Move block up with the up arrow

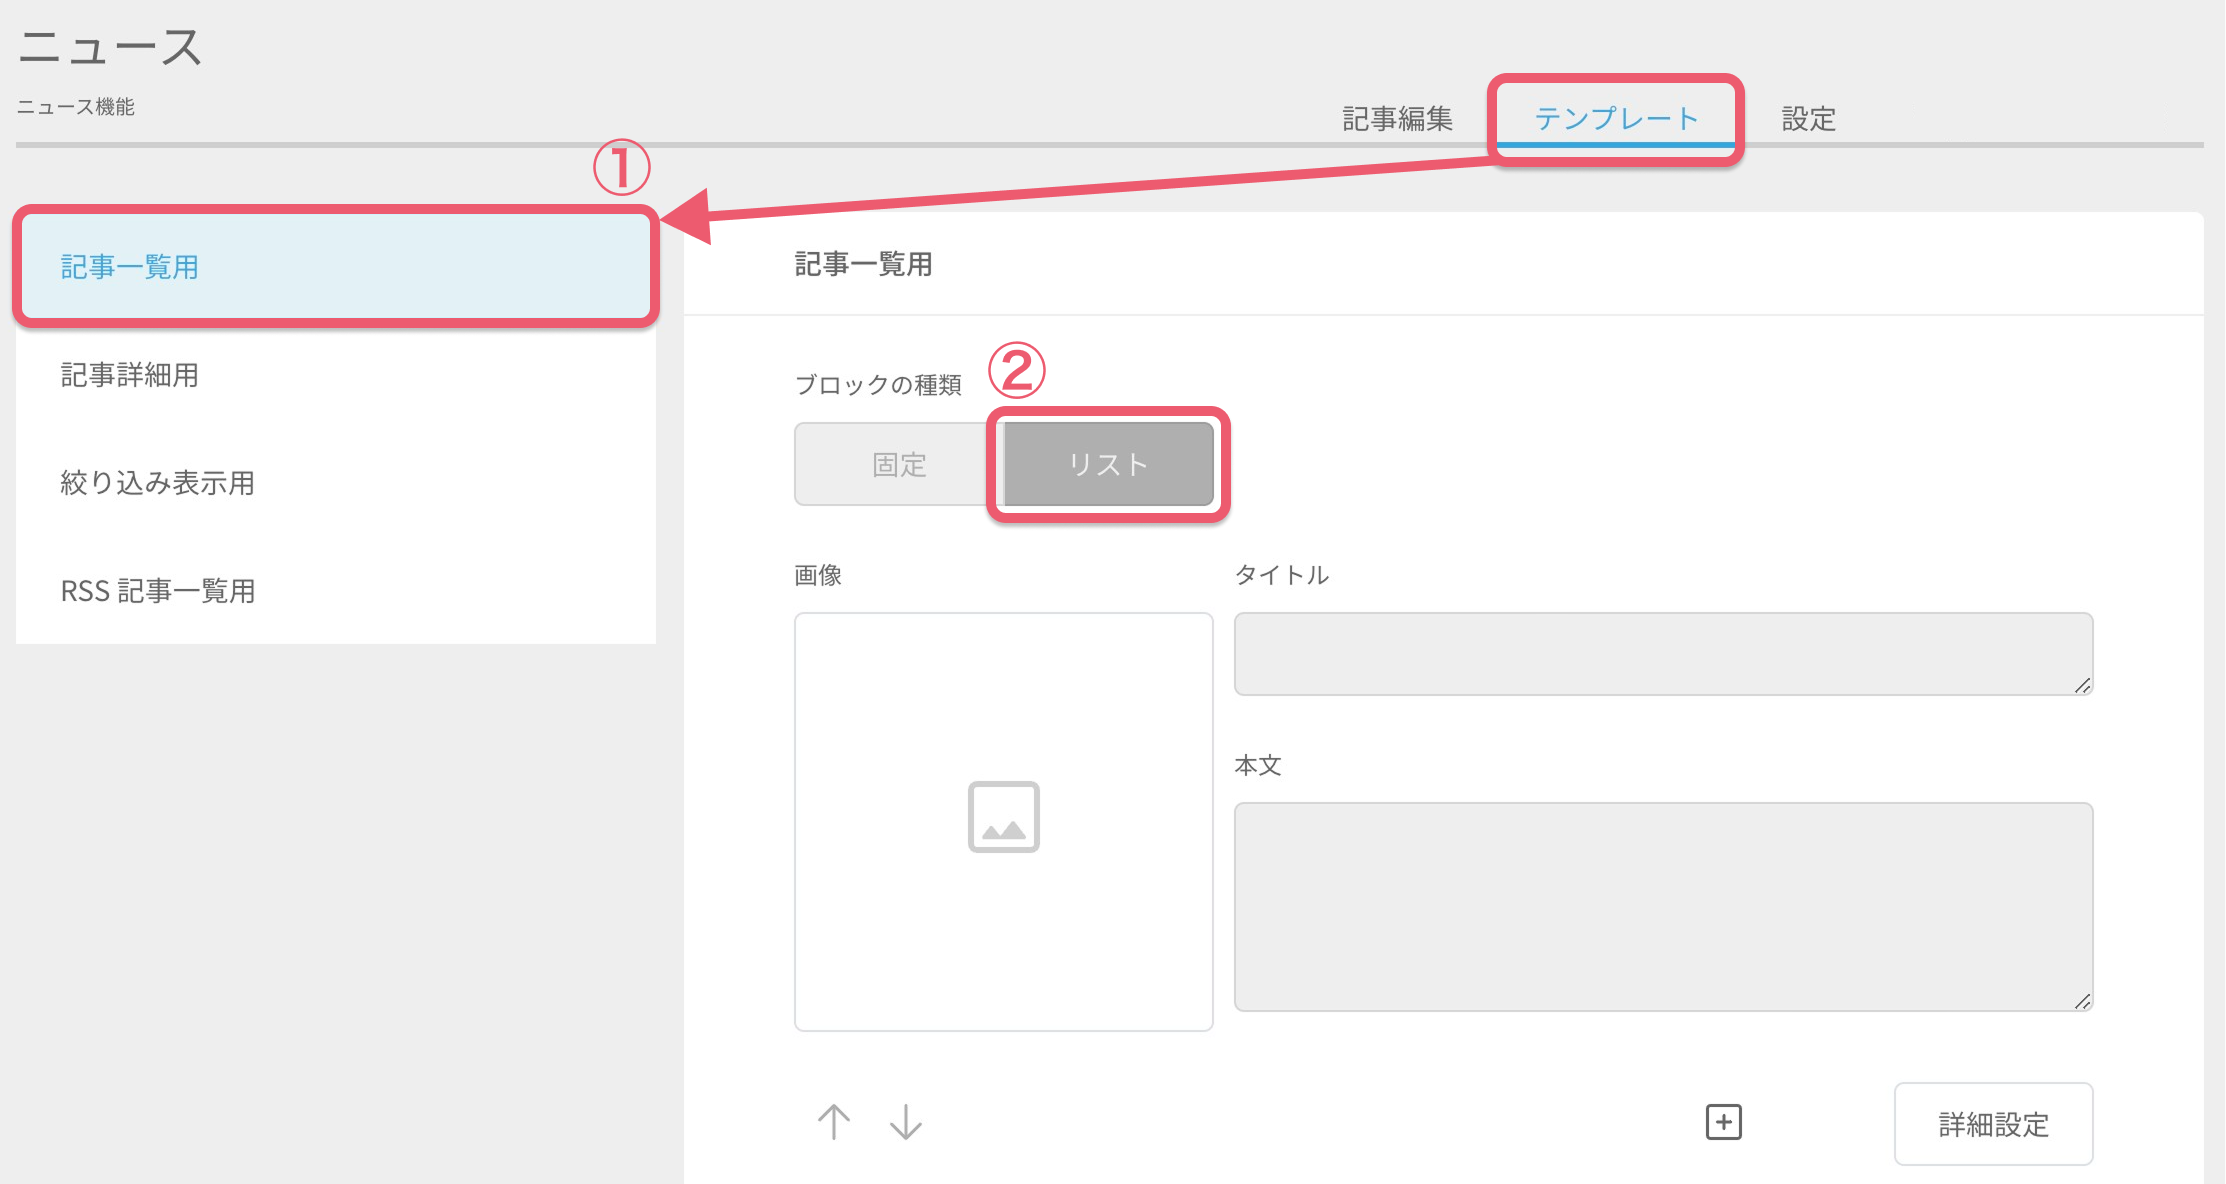[834, 1122]
